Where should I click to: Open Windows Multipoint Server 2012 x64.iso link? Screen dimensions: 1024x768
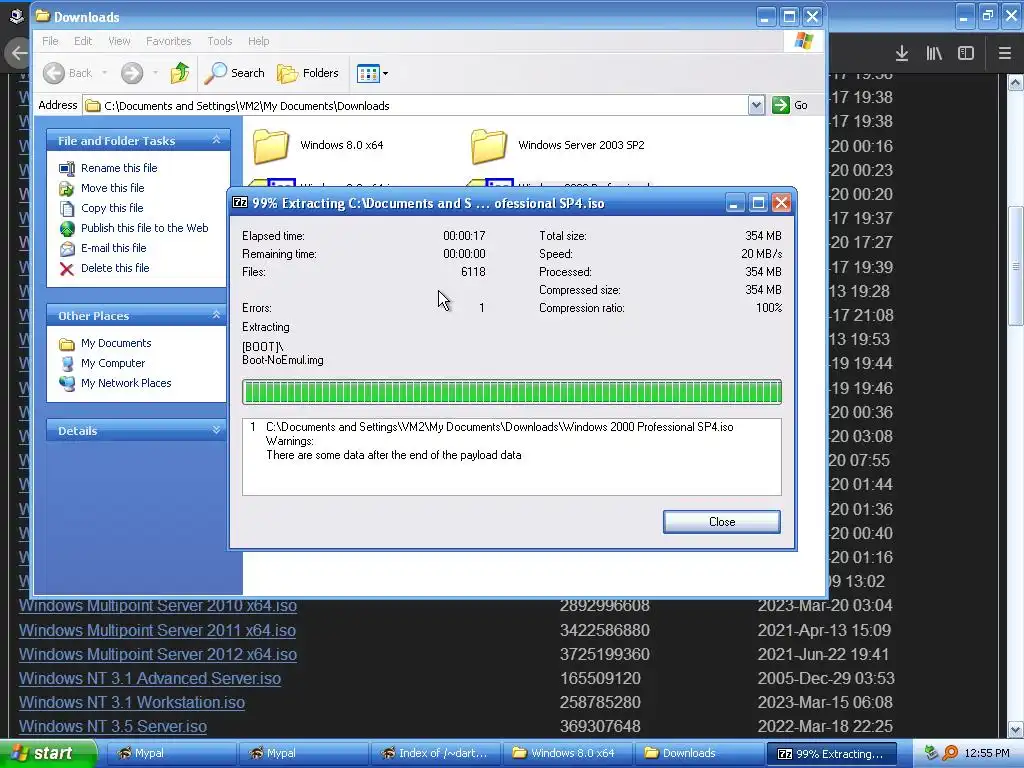[x=158, y=654]
